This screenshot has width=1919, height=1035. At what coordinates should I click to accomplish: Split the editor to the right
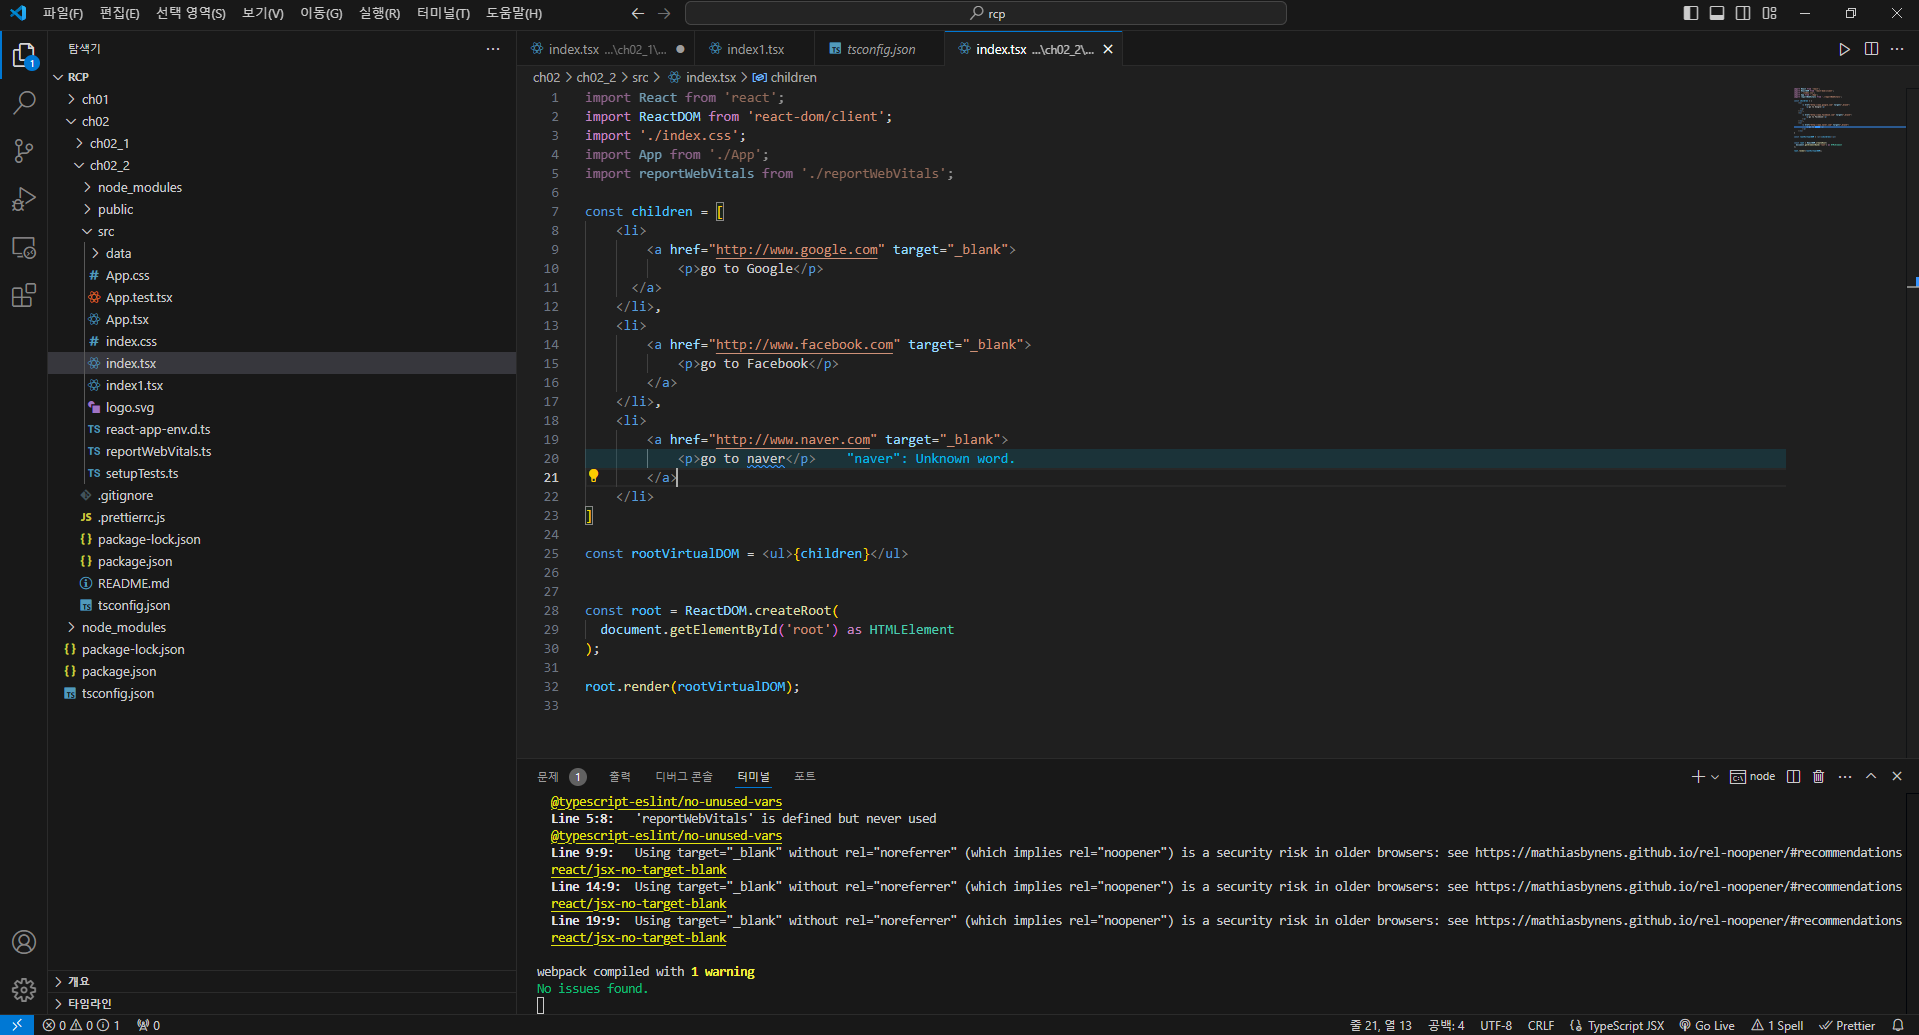click(1871, 49)
